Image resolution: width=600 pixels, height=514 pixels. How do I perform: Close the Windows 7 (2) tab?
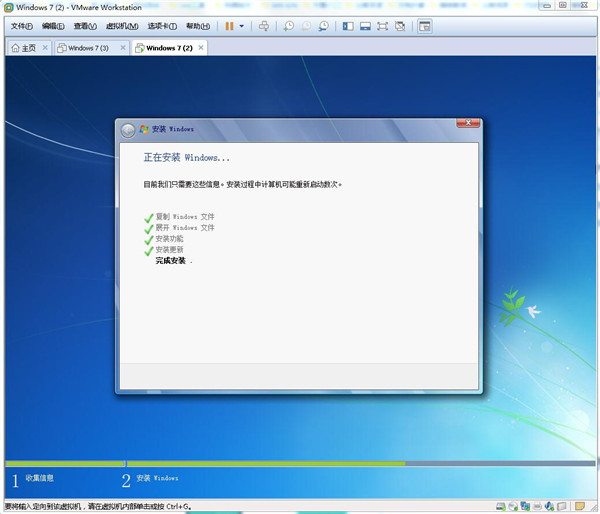click(201, 47)
